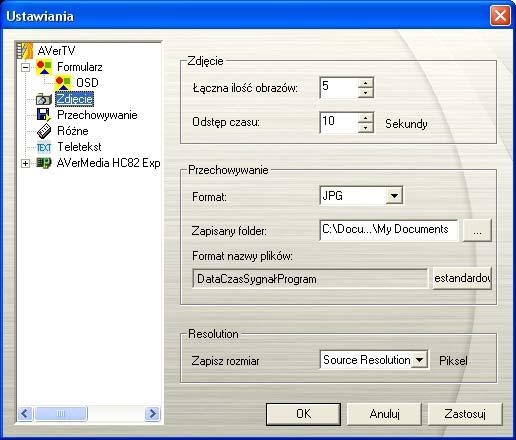The image size is (516, 440).
Task: Select Zdjęcie in the settings tree
Action: 74,99
